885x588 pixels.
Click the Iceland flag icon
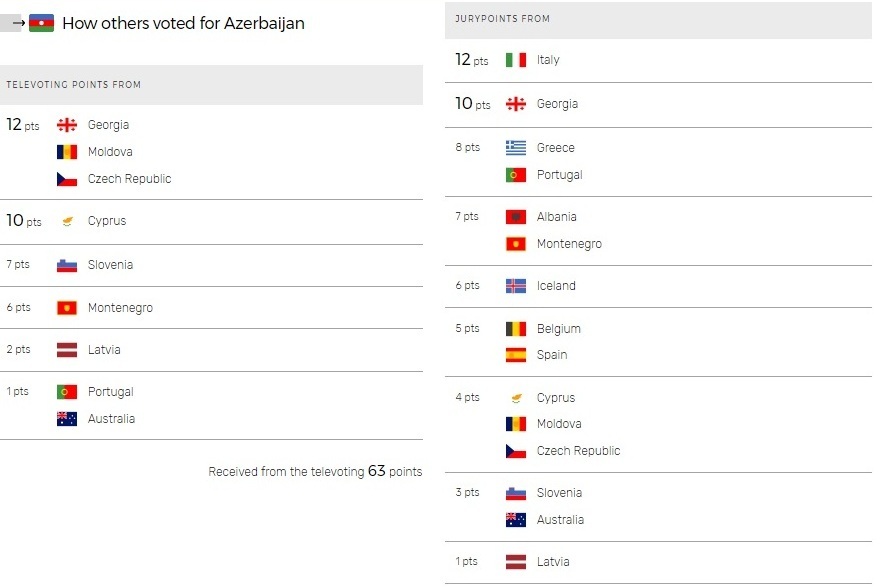pyautogui.click(x=516, y=286)
